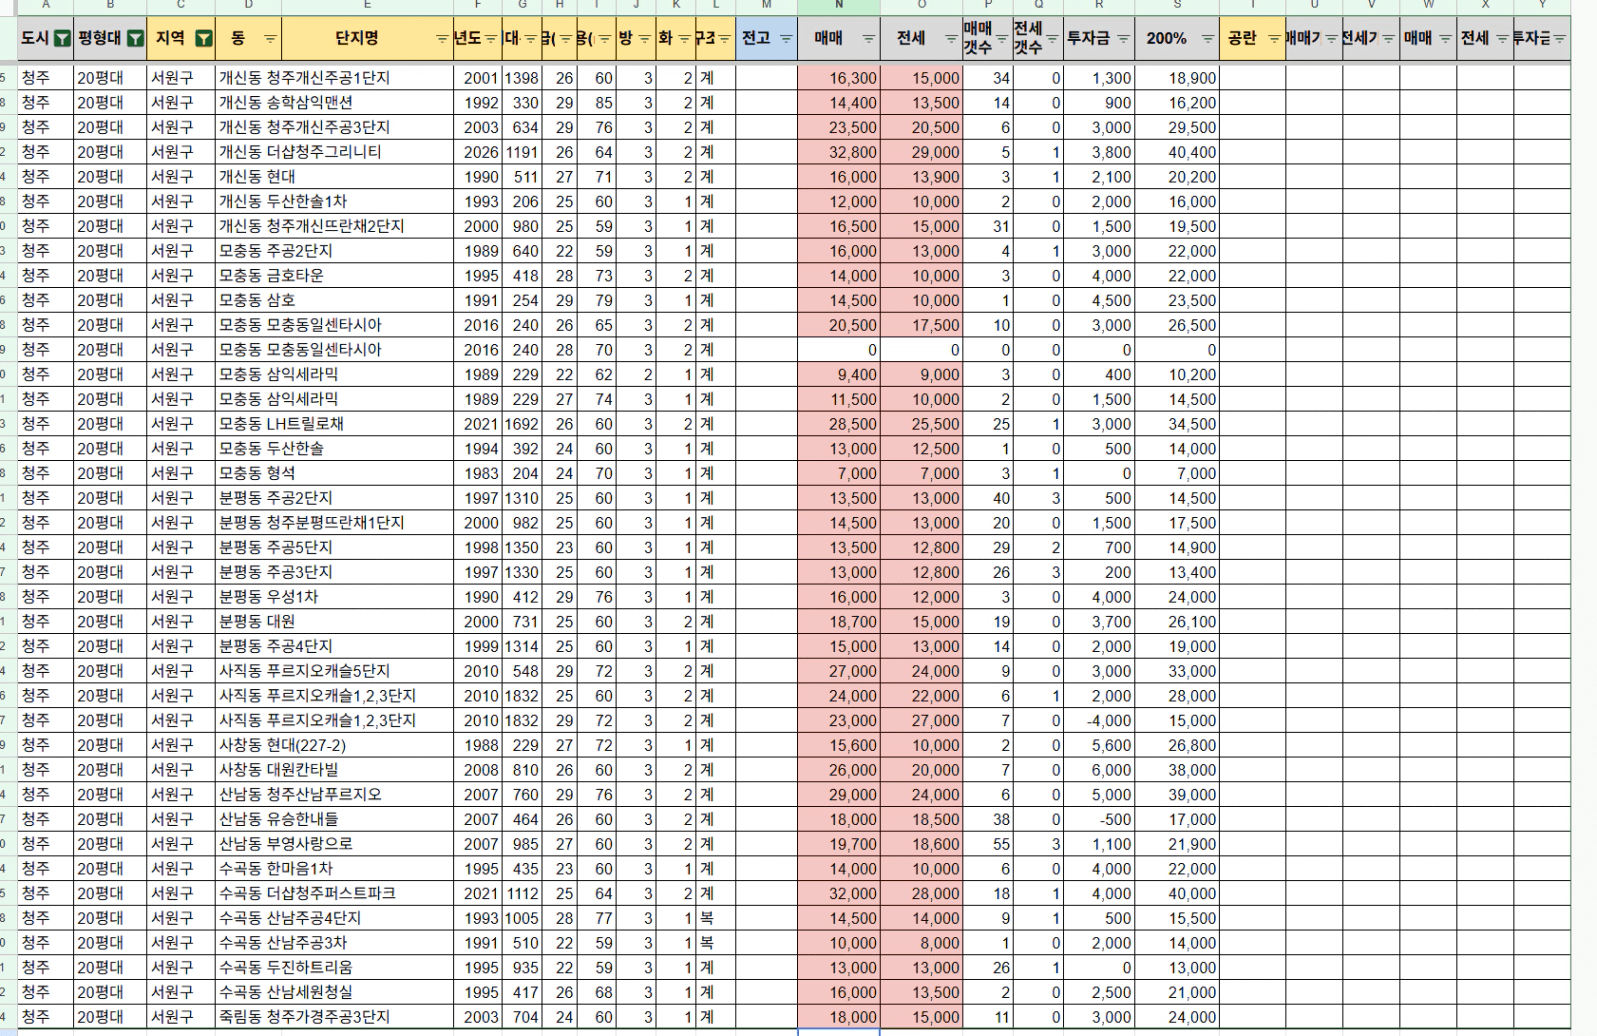The width and height of the screenshot is (1597, 1036).
Task: Select the 투자금 cell showing 5,600
Action: tap(1099, 745)
